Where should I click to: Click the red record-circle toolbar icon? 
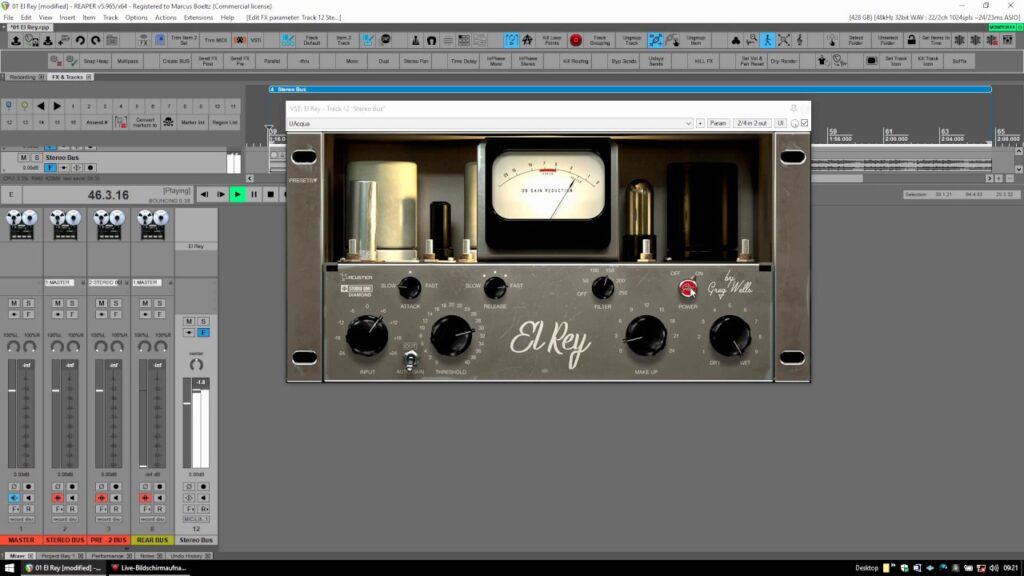coord(575,40)
